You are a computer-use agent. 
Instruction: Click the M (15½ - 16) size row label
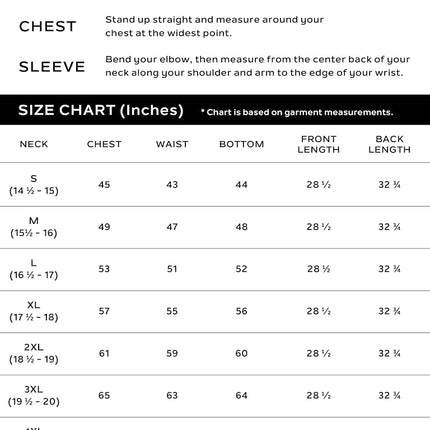[34, 227]
